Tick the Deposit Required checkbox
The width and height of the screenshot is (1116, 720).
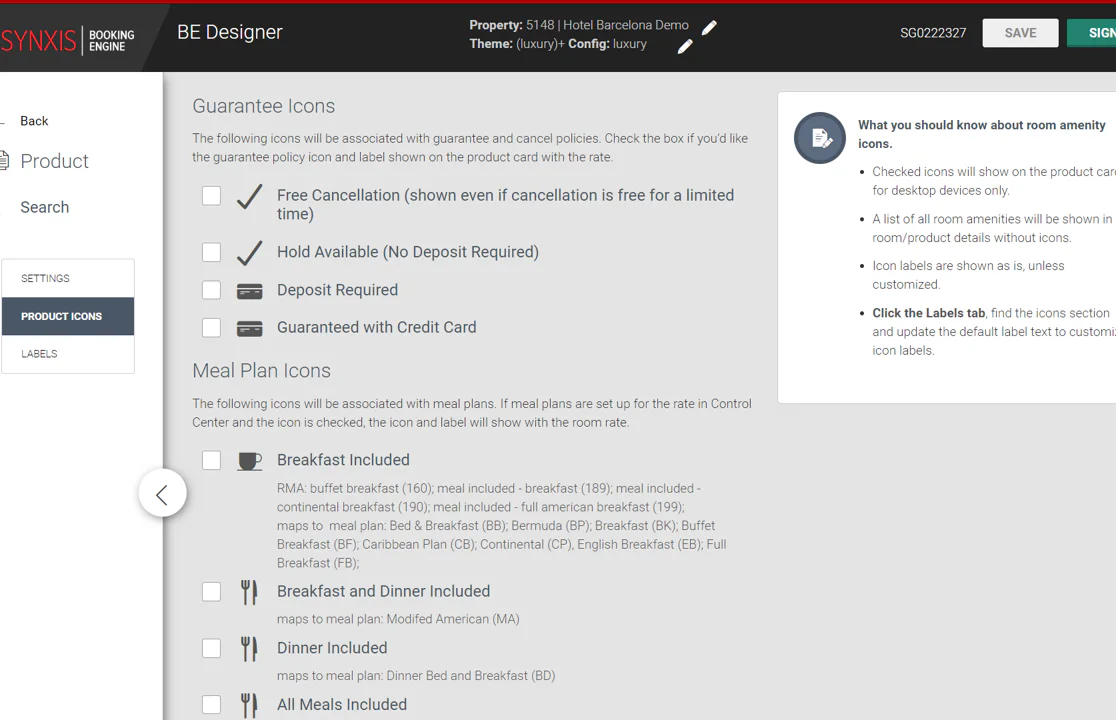(x=211, y=290)
